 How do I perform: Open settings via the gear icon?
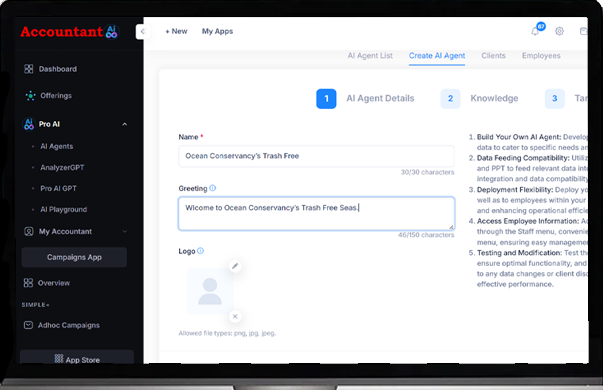(x=559, y=31)
